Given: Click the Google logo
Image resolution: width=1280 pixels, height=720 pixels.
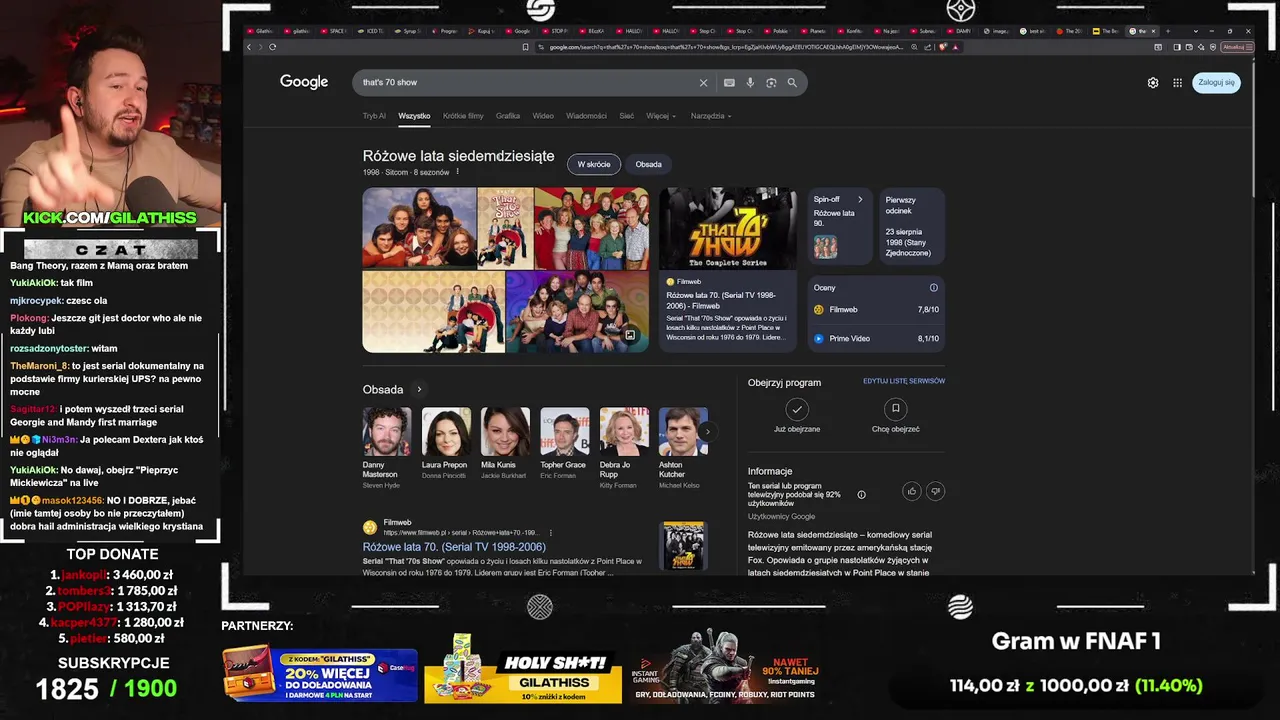Looking at the screenshot, I should coord(304,82).
